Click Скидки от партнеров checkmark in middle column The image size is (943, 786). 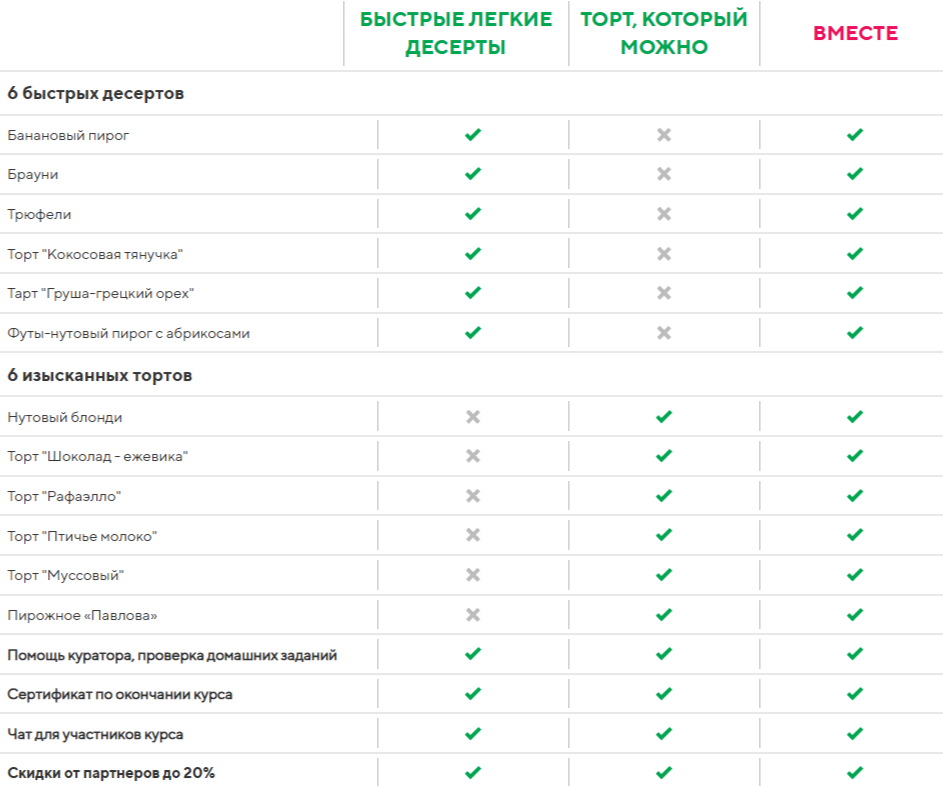pyautogui.click(x=663, y=773)
